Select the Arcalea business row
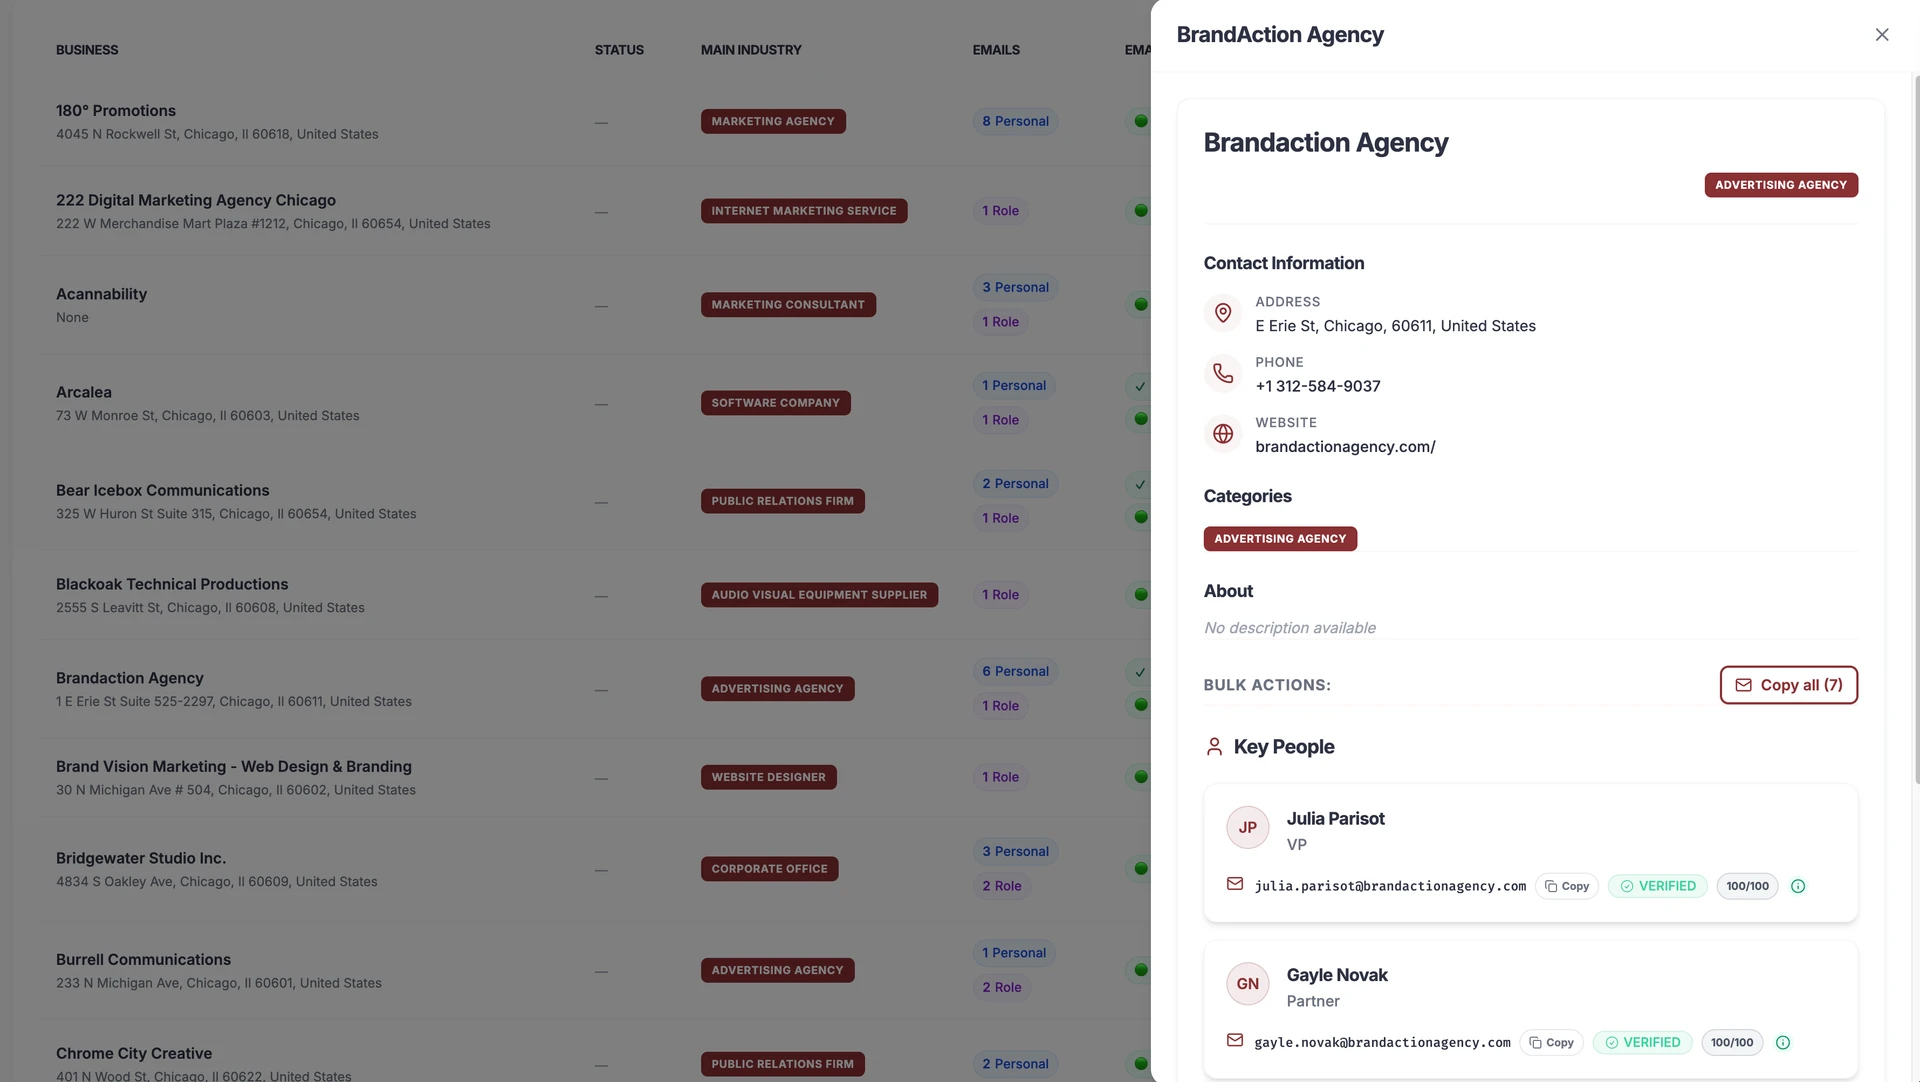Viewport: 1920px width, 1082px height. (x=84, y=393)
